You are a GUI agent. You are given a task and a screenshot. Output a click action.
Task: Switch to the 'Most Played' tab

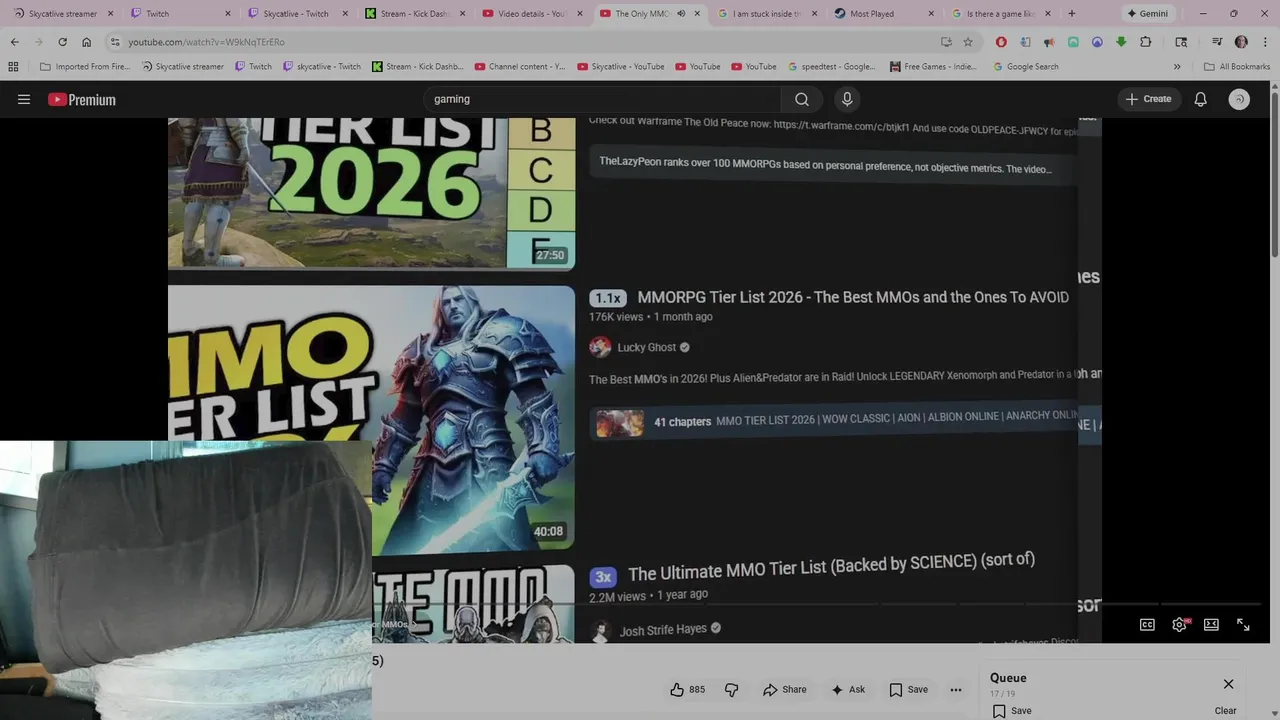coord(882,14)
